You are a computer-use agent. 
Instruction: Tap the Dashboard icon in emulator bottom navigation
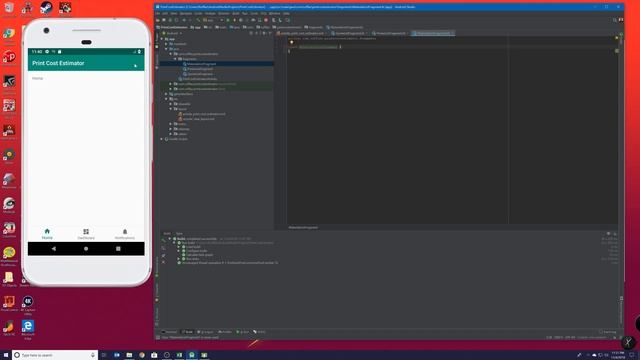tap(86, 234)
